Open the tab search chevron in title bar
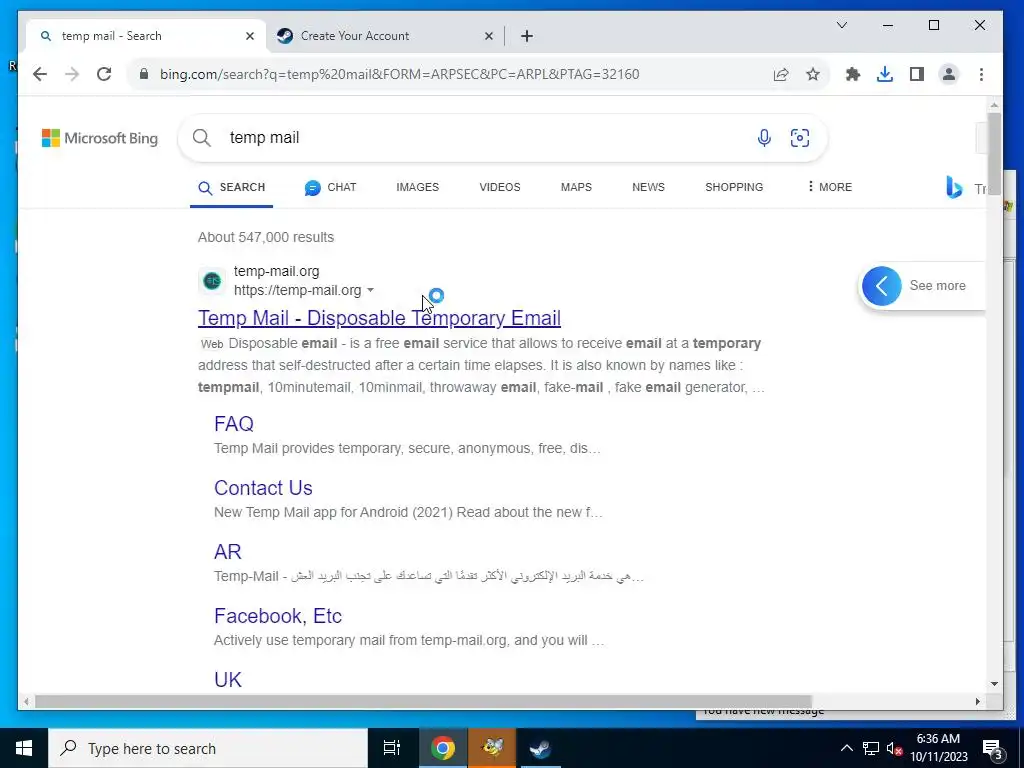The height and width of the screenshot is (768, 1024). pyautogui.click(x=842, y=25)
